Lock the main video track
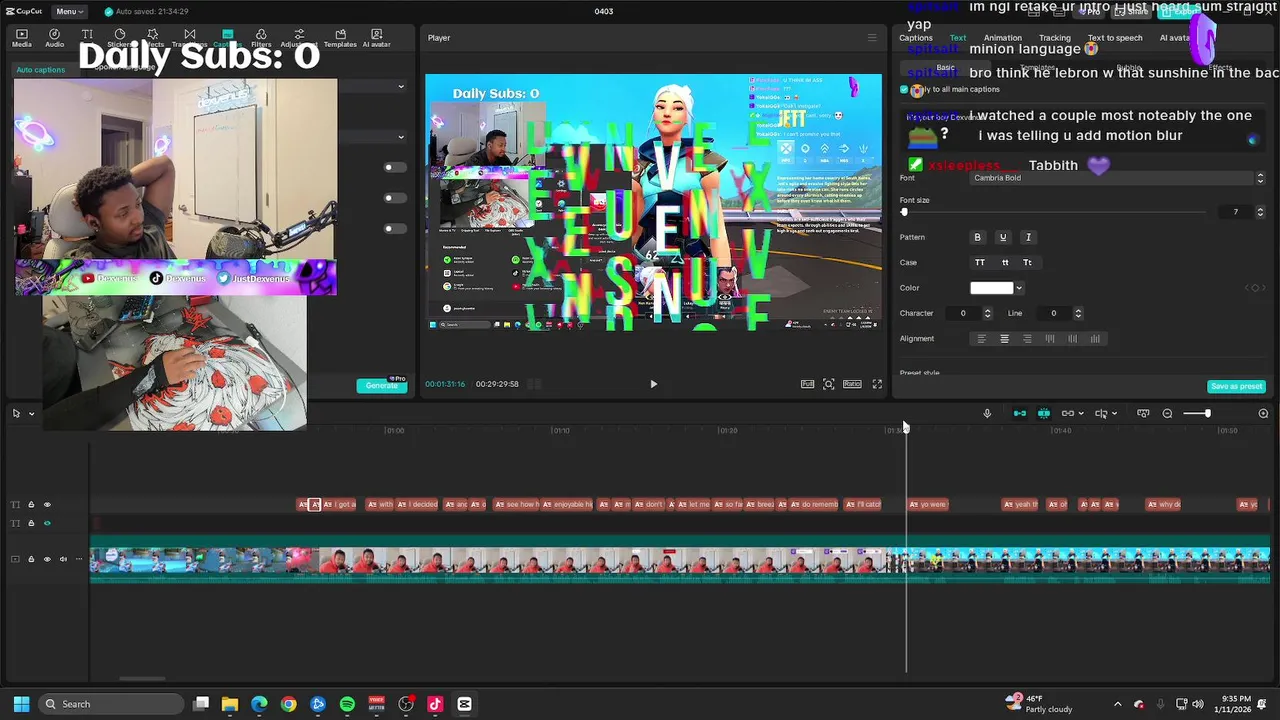The width and height of the screenshot is (1280, 720). 31,559
